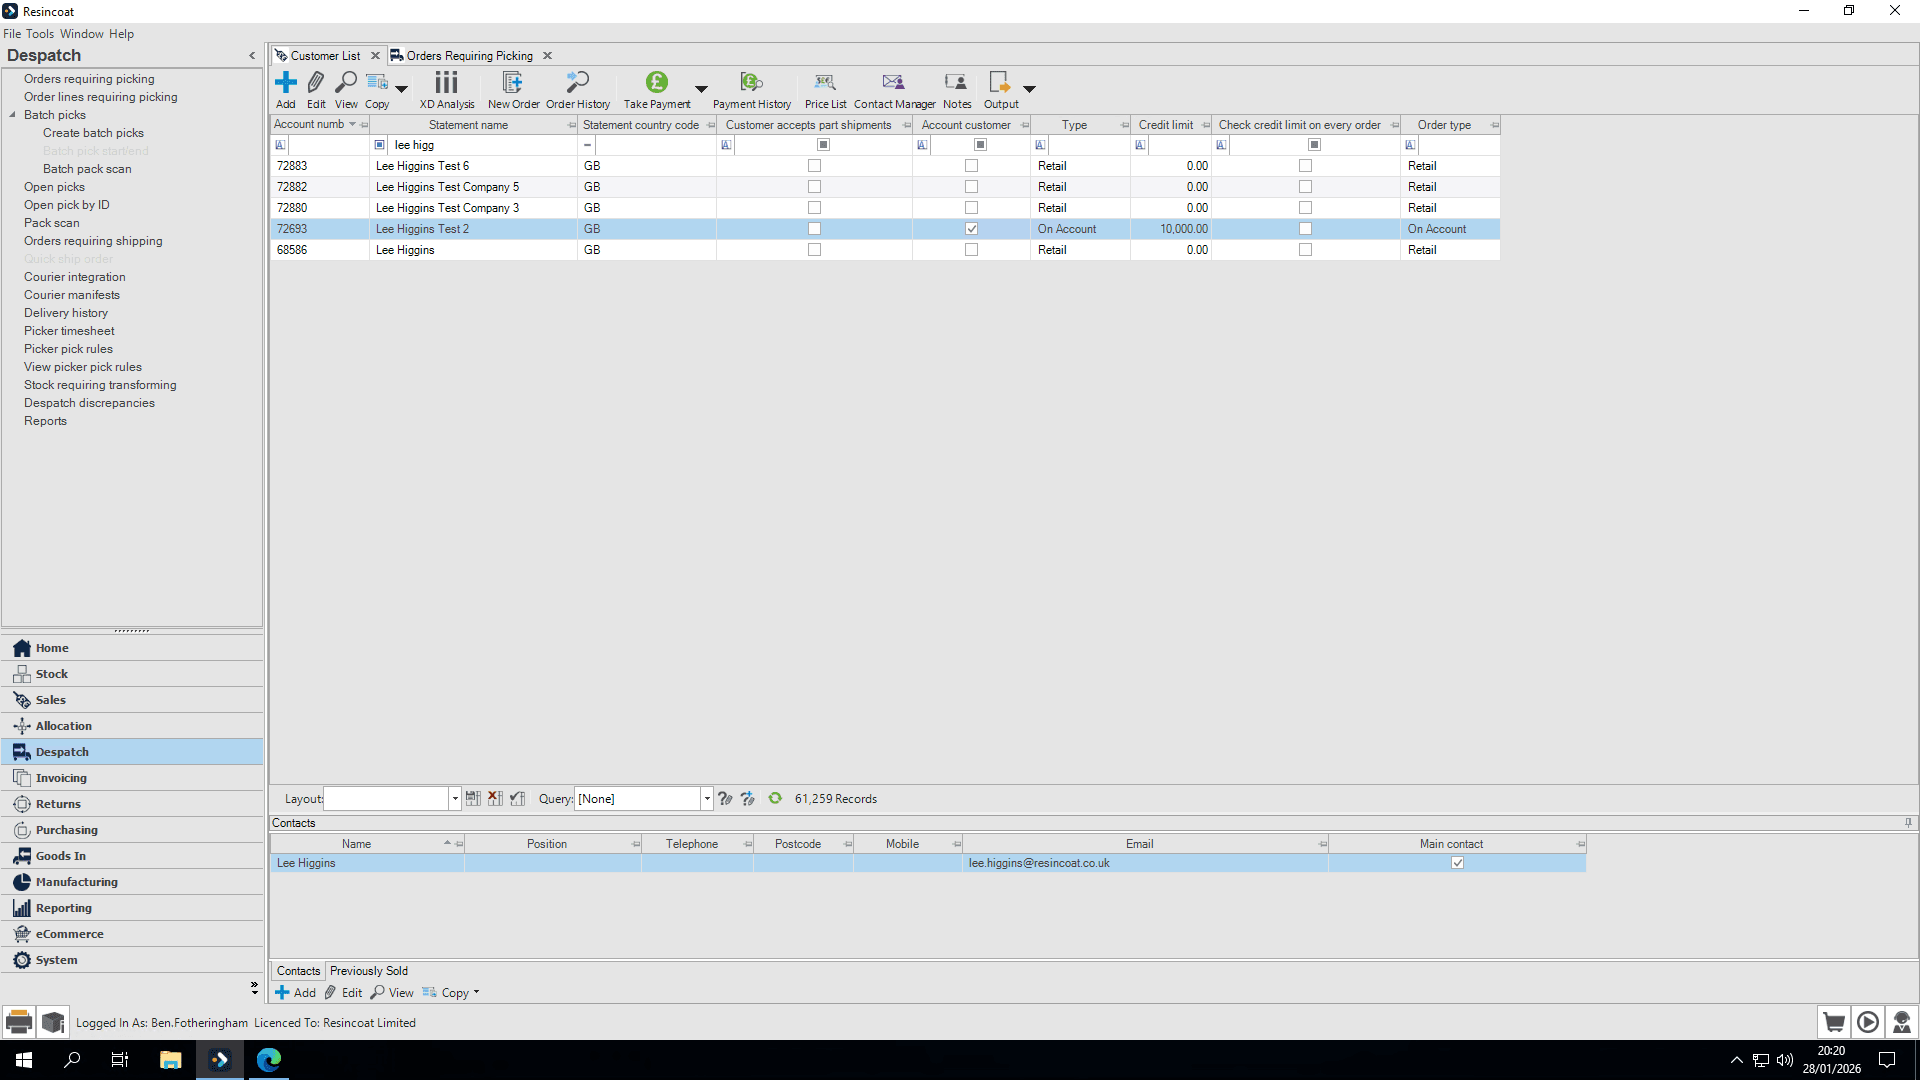Open File Explorer from taskbar

171,1060
